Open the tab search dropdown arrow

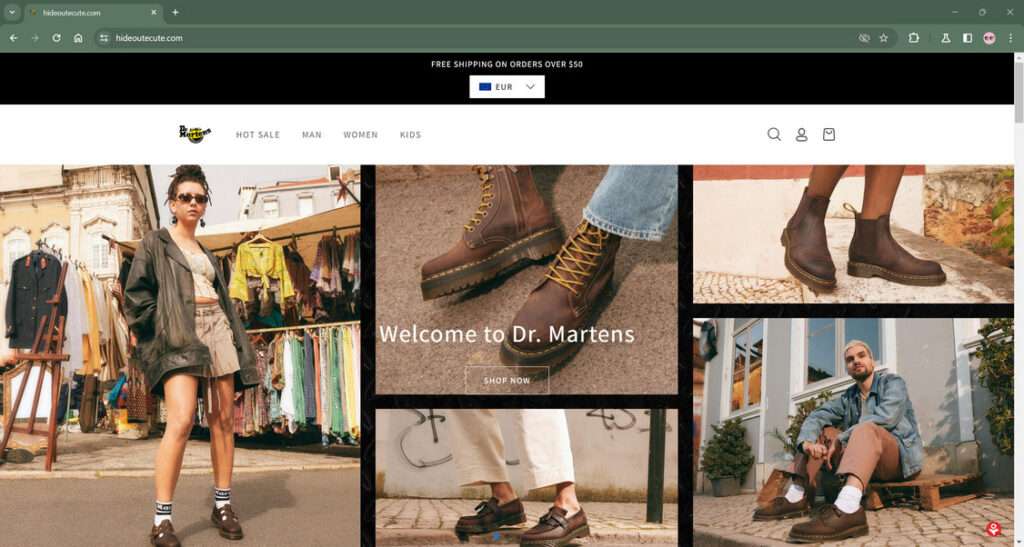pos(12,12)
